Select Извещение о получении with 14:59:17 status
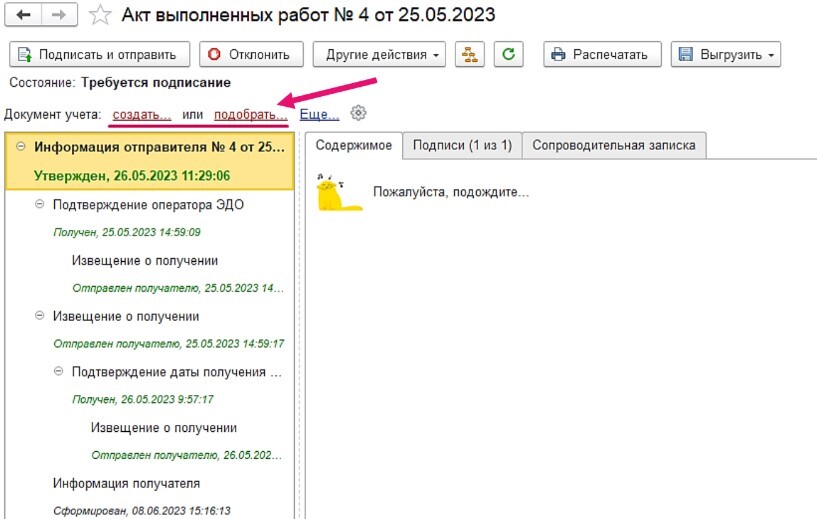This screenshot has height=519, width=817. click(126, 316)
